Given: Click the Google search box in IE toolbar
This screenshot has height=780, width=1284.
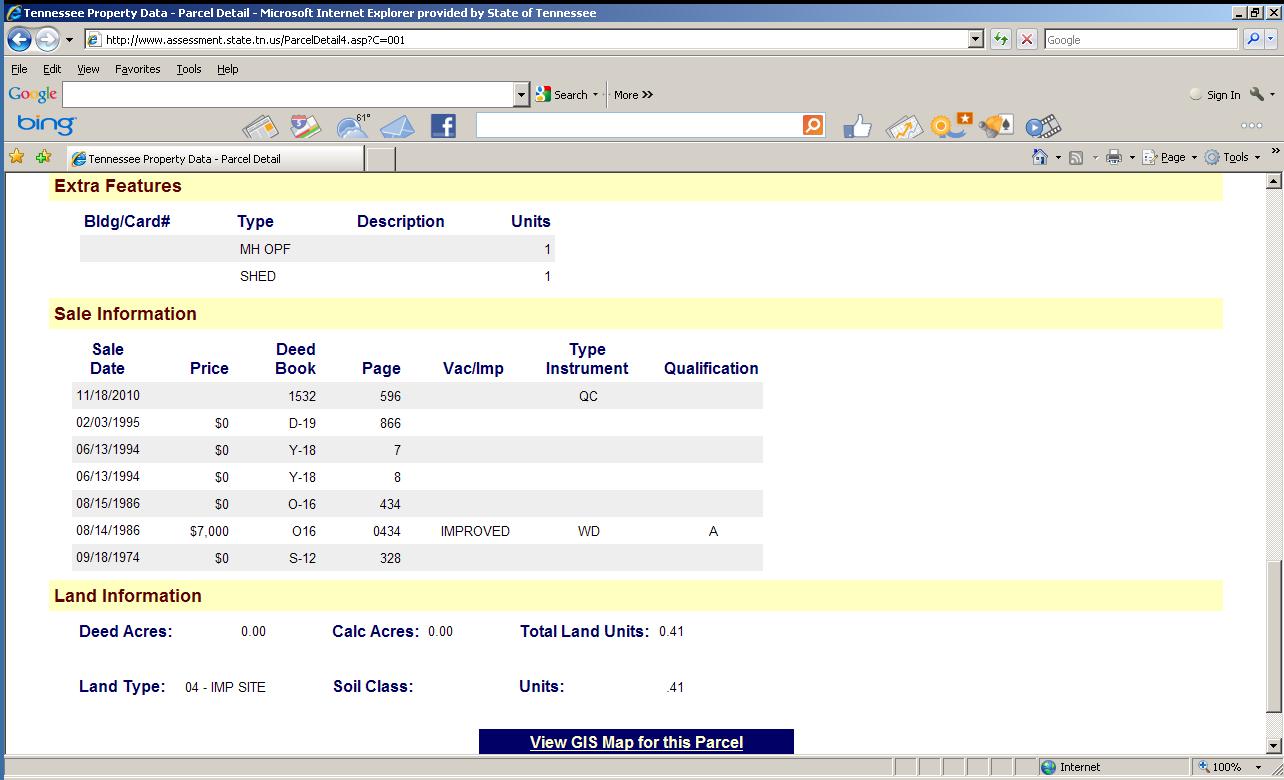Looking at the screenshot, I should (x=1140, y=40).
